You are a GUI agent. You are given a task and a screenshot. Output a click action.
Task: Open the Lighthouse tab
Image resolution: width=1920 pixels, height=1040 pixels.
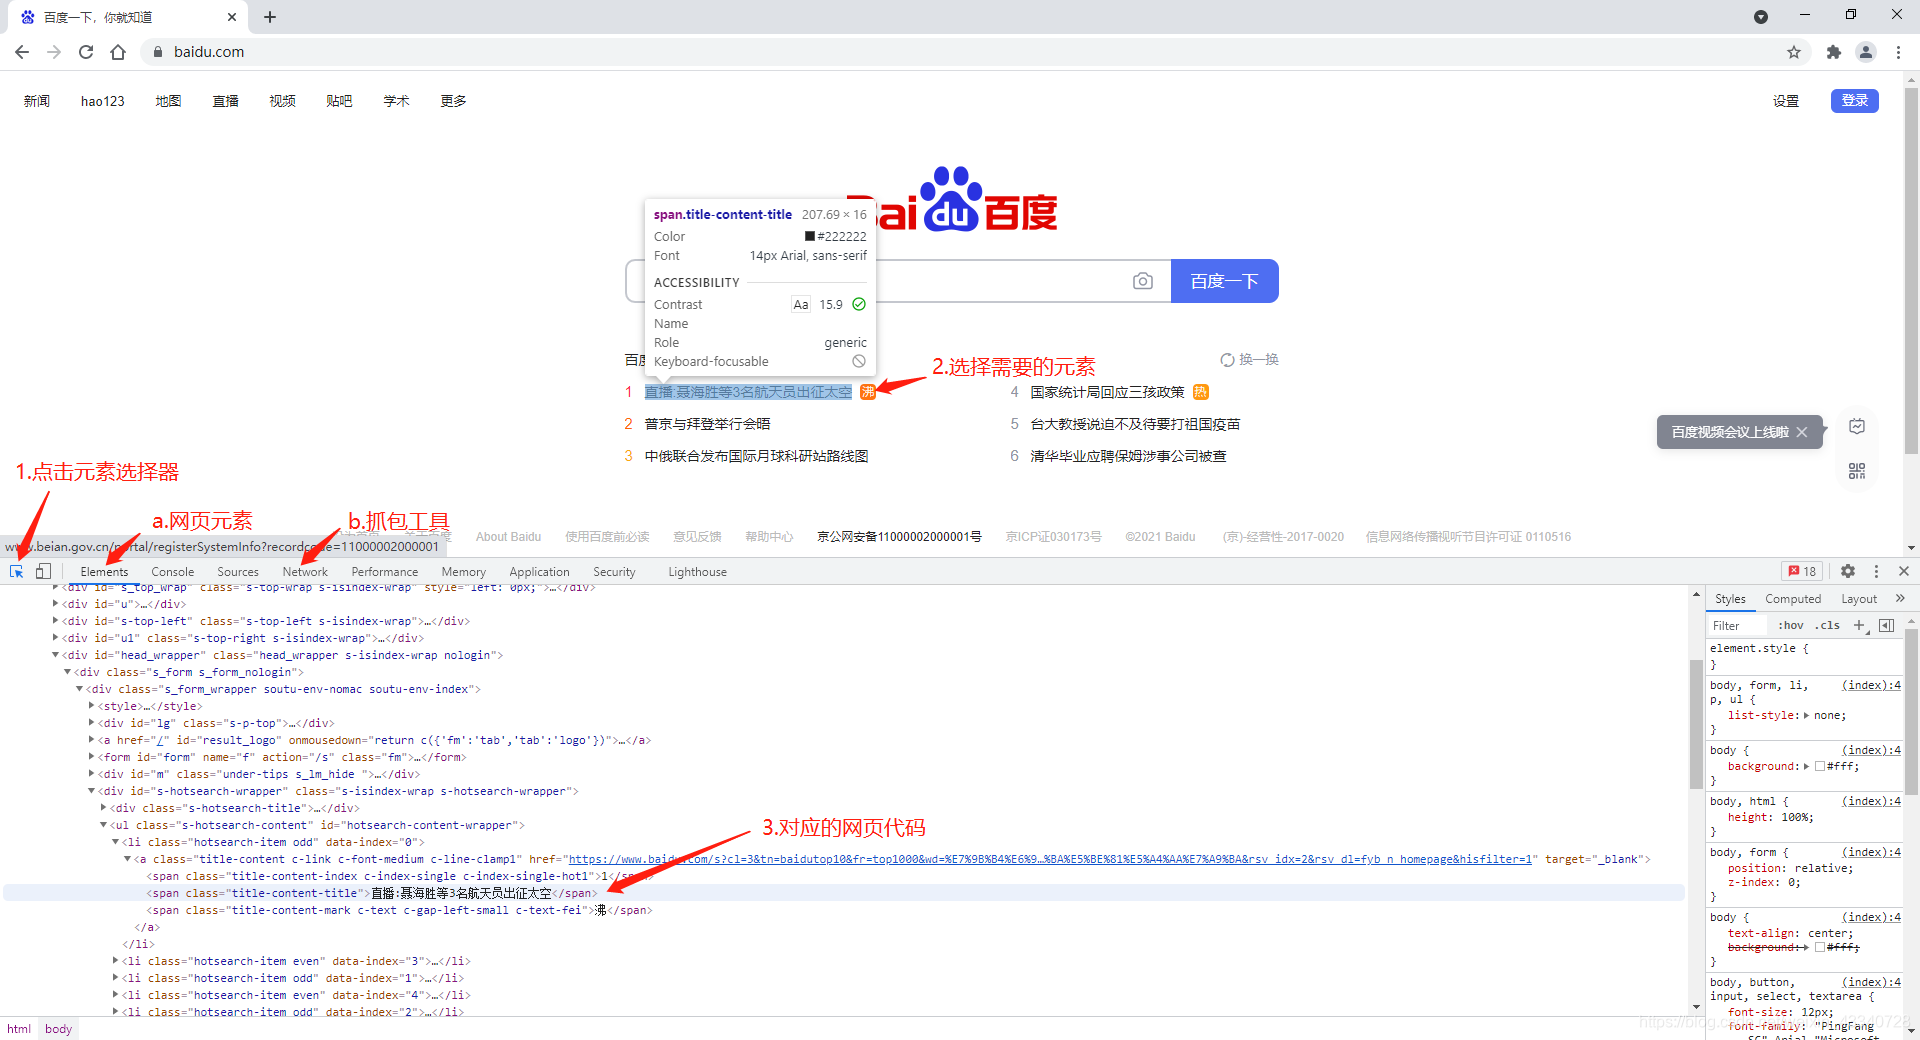(x=697, y=572)
